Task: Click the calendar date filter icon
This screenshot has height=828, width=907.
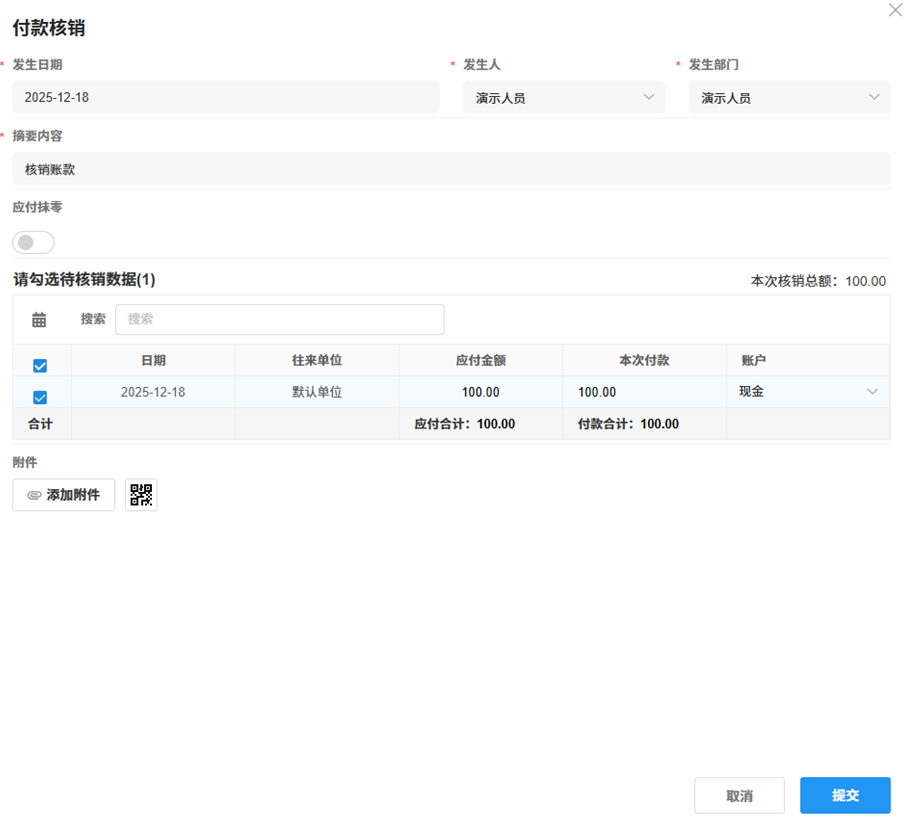Action: tap(40, 318)
